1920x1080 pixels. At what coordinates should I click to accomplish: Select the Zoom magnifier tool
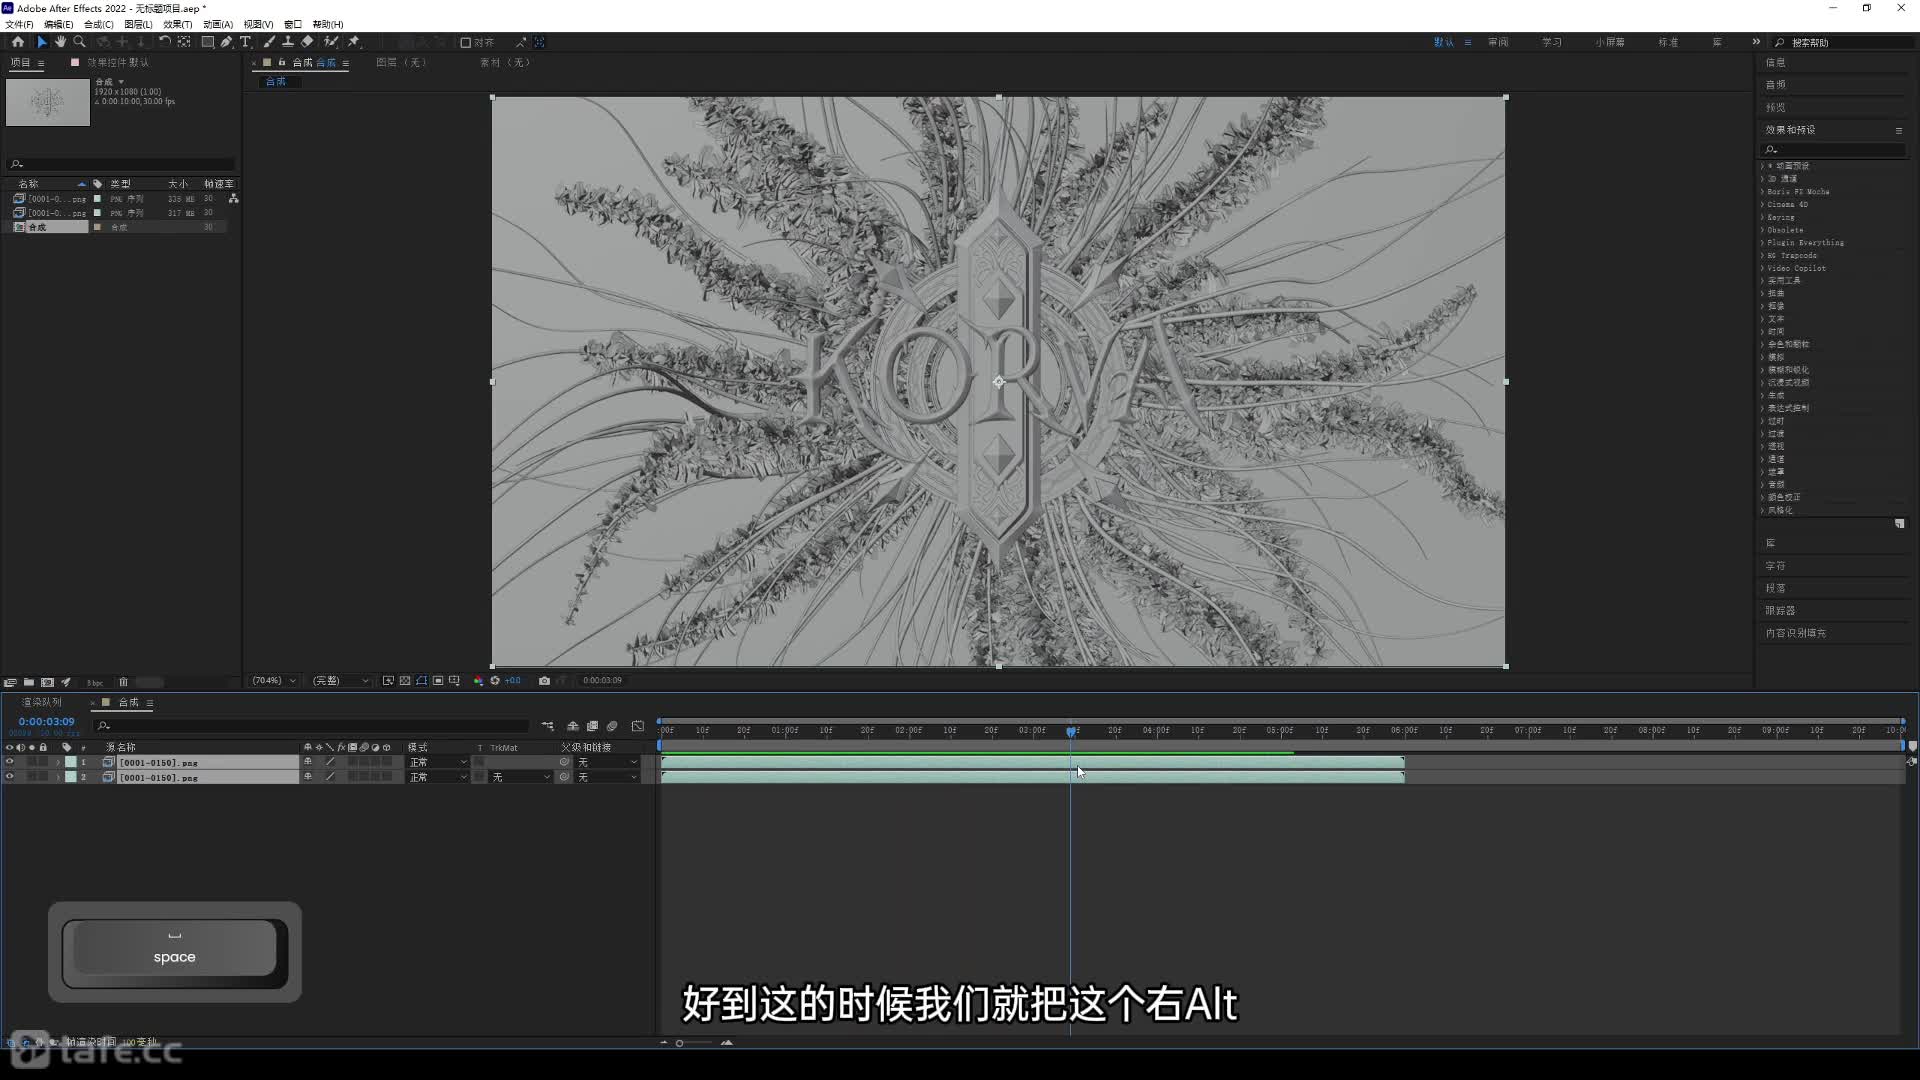(79, 42)
